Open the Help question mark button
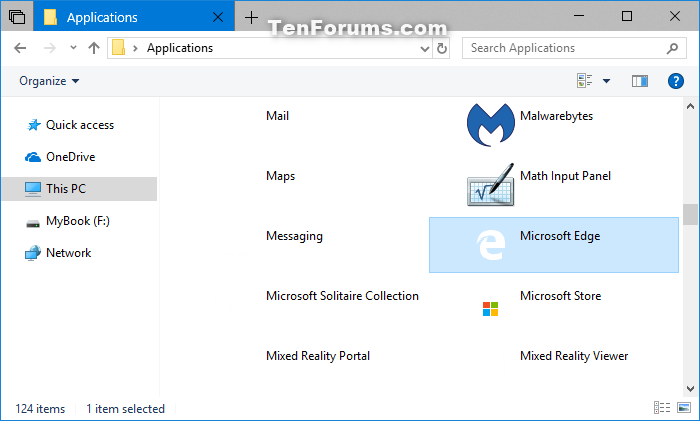Screen dimensions: 700x421 (x=675, y=81)
